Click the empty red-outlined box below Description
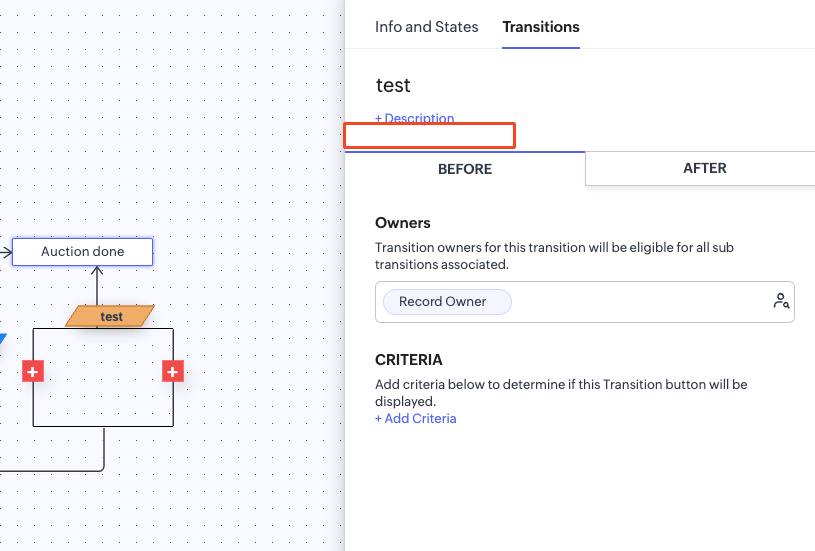Image resolution: width=815 pixels, height=551 pixels. pyautogui.click(x=429, y=135)
